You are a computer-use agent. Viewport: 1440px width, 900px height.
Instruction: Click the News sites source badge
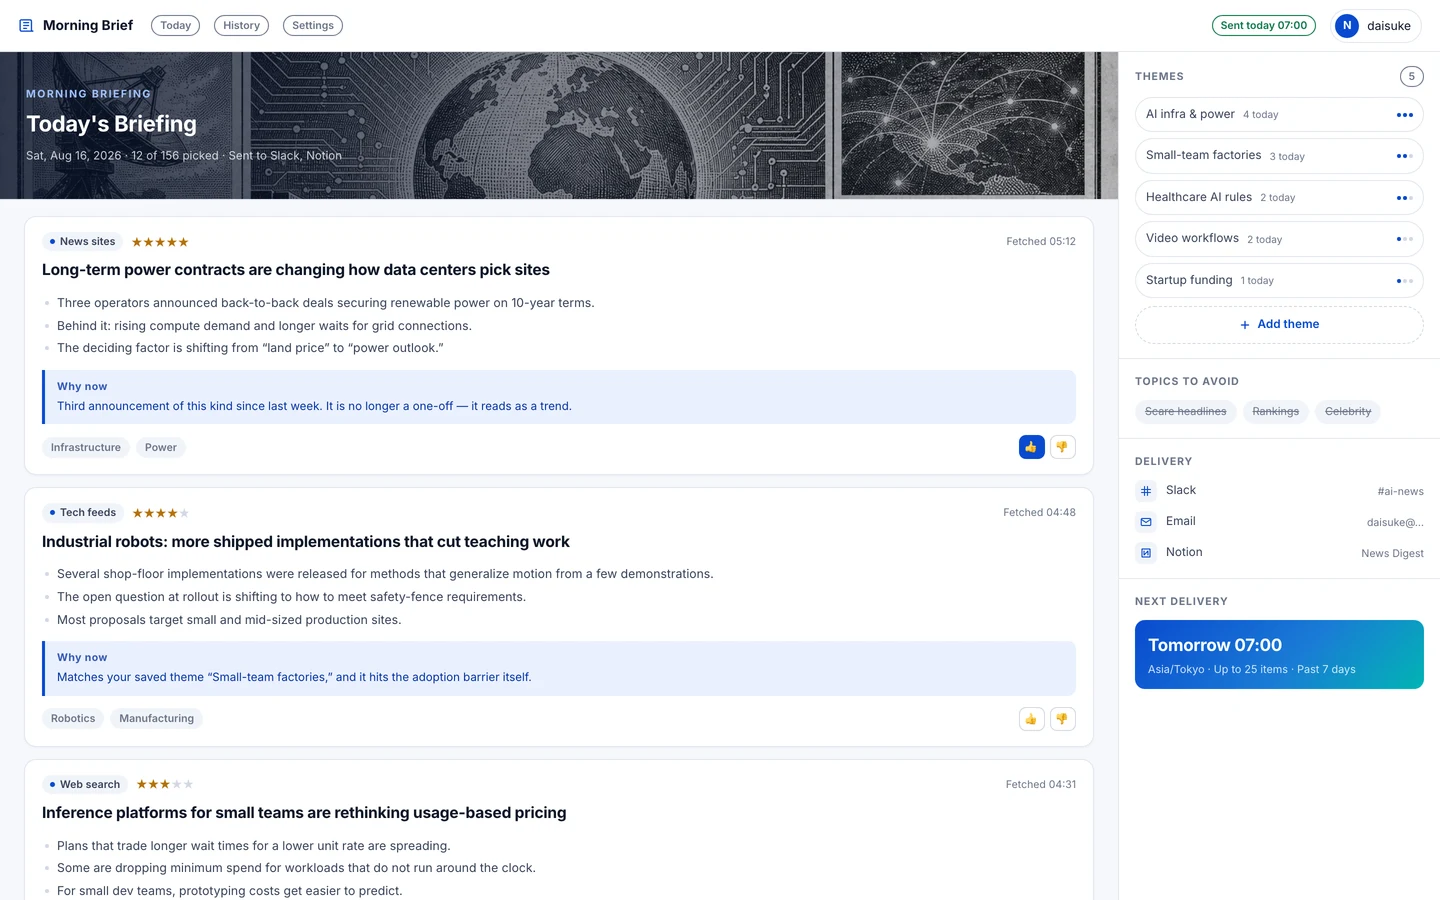click(x=83, y=242)
